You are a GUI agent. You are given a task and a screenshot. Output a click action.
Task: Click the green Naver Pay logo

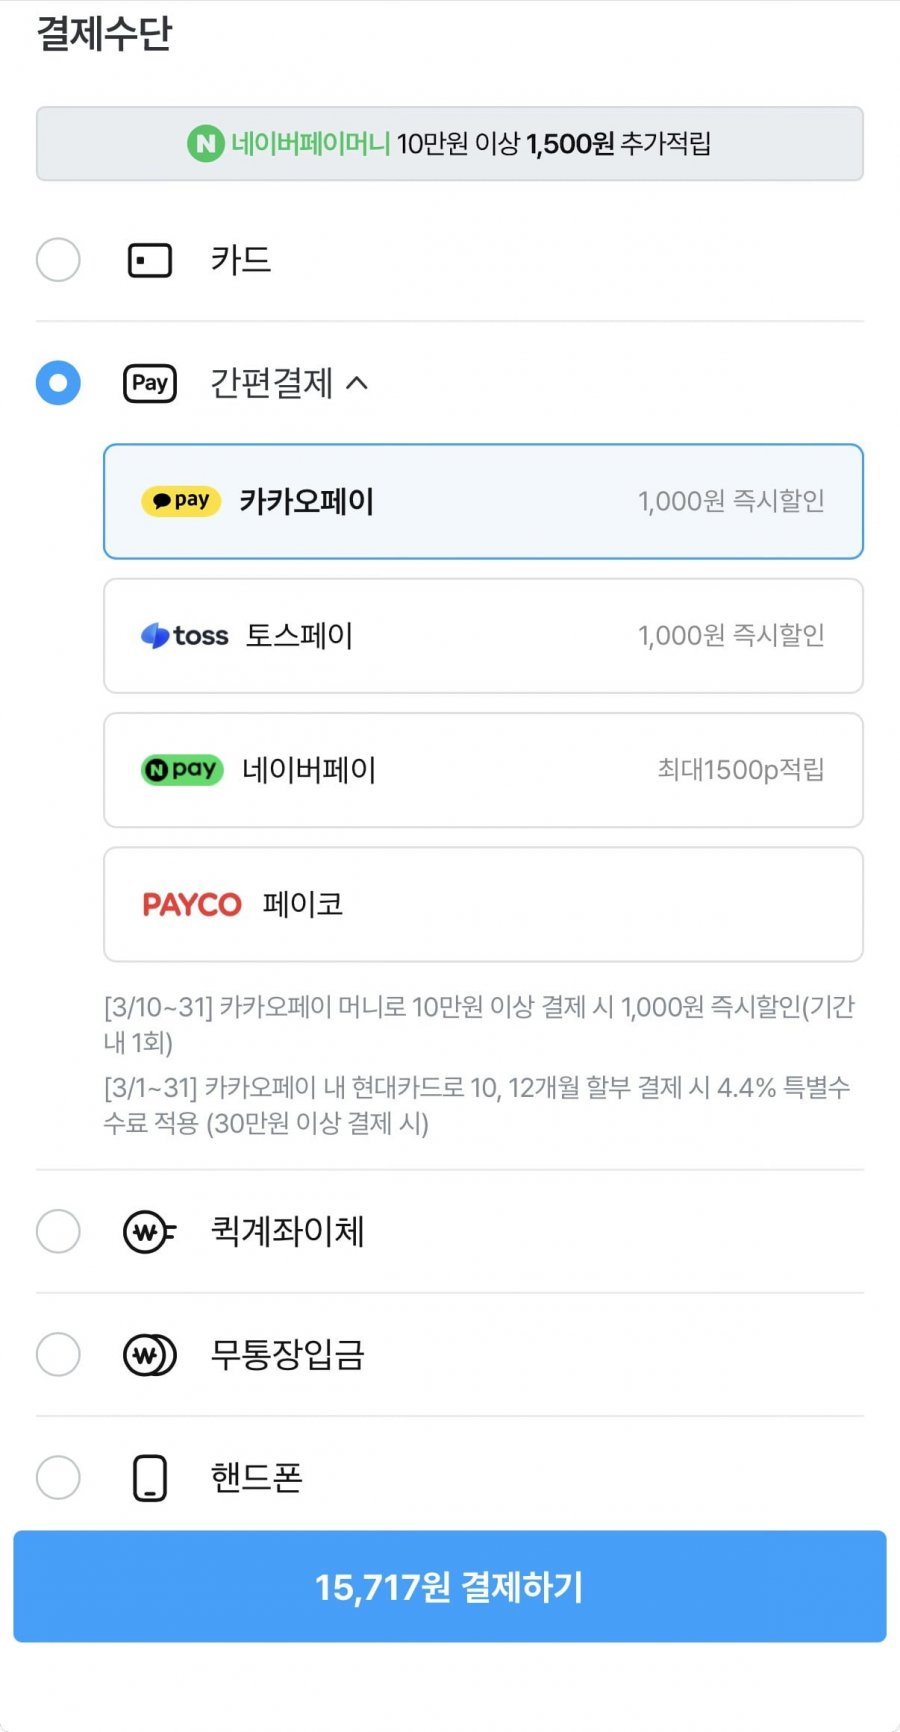181,770
